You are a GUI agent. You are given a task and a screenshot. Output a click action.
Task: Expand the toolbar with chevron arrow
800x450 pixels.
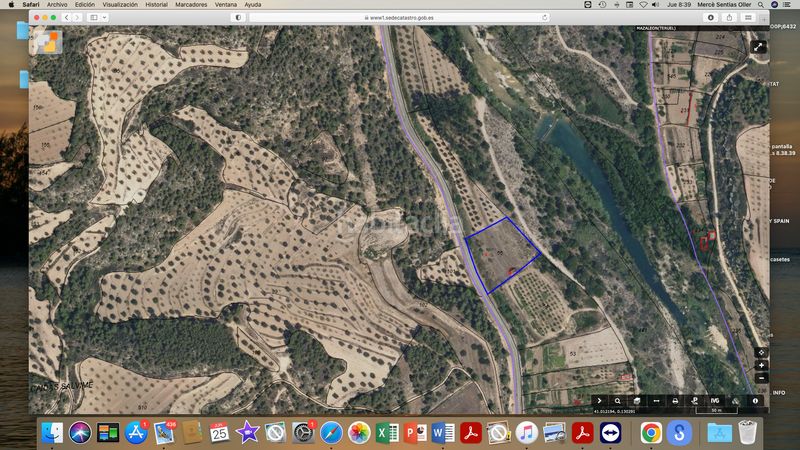(x=599, y=401)
